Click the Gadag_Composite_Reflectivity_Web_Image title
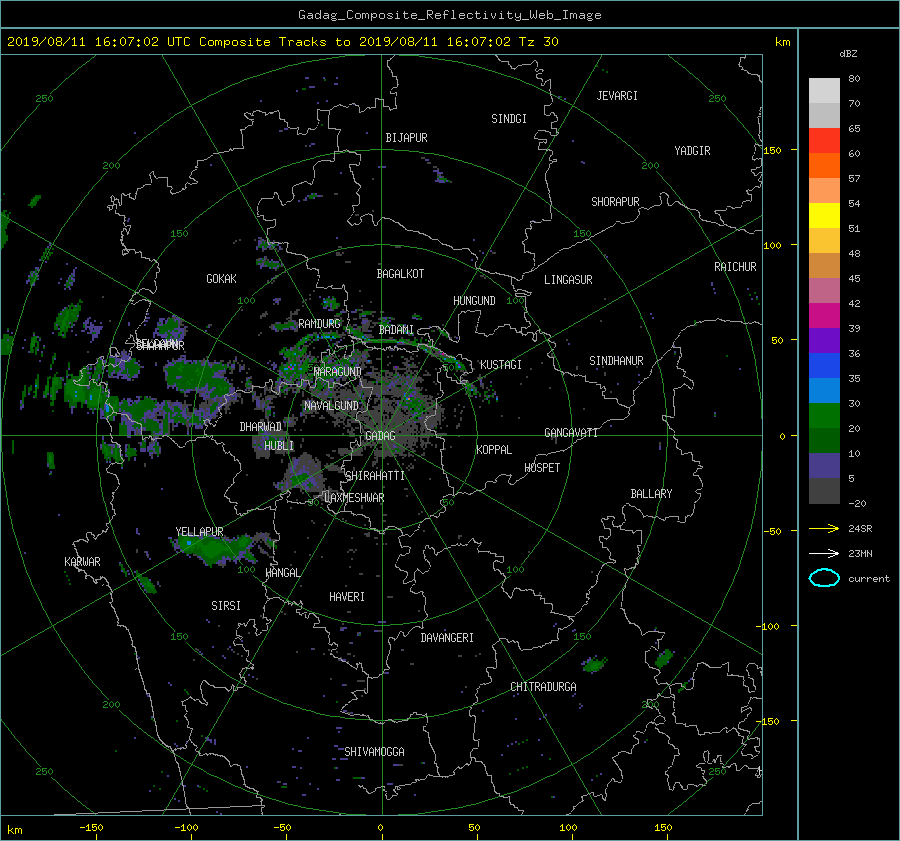Viewport: 900px width, 841px height. click(x=449, y=14)
